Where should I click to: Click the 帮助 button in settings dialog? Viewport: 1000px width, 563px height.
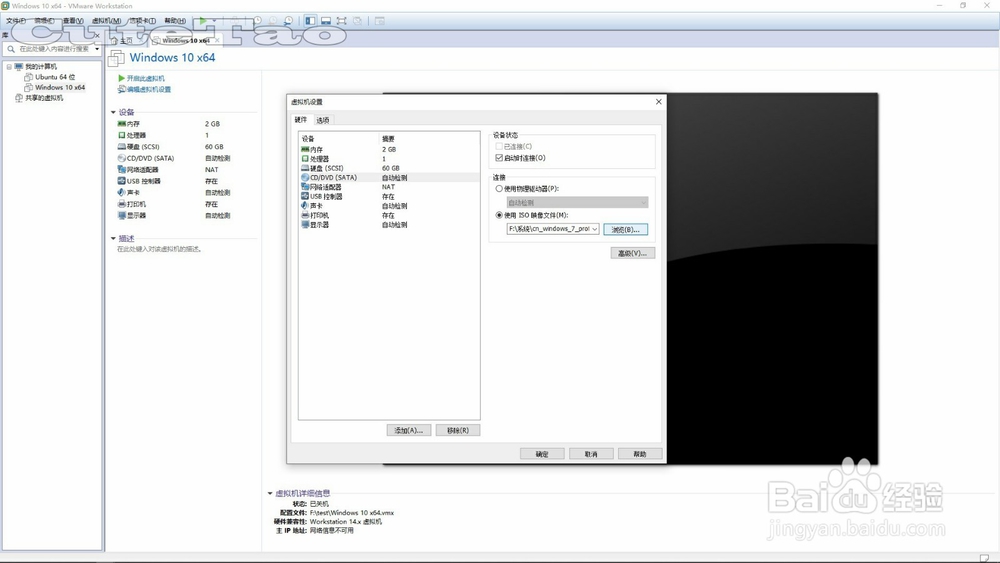click(640, 454)
